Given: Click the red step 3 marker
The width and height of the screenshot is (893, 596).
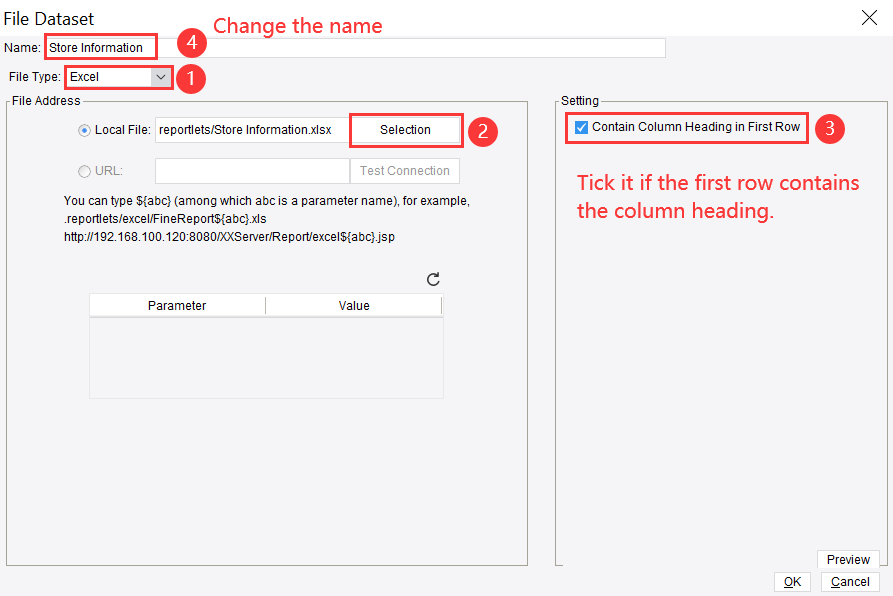Looking at the screenshot, I should [829, 128].
